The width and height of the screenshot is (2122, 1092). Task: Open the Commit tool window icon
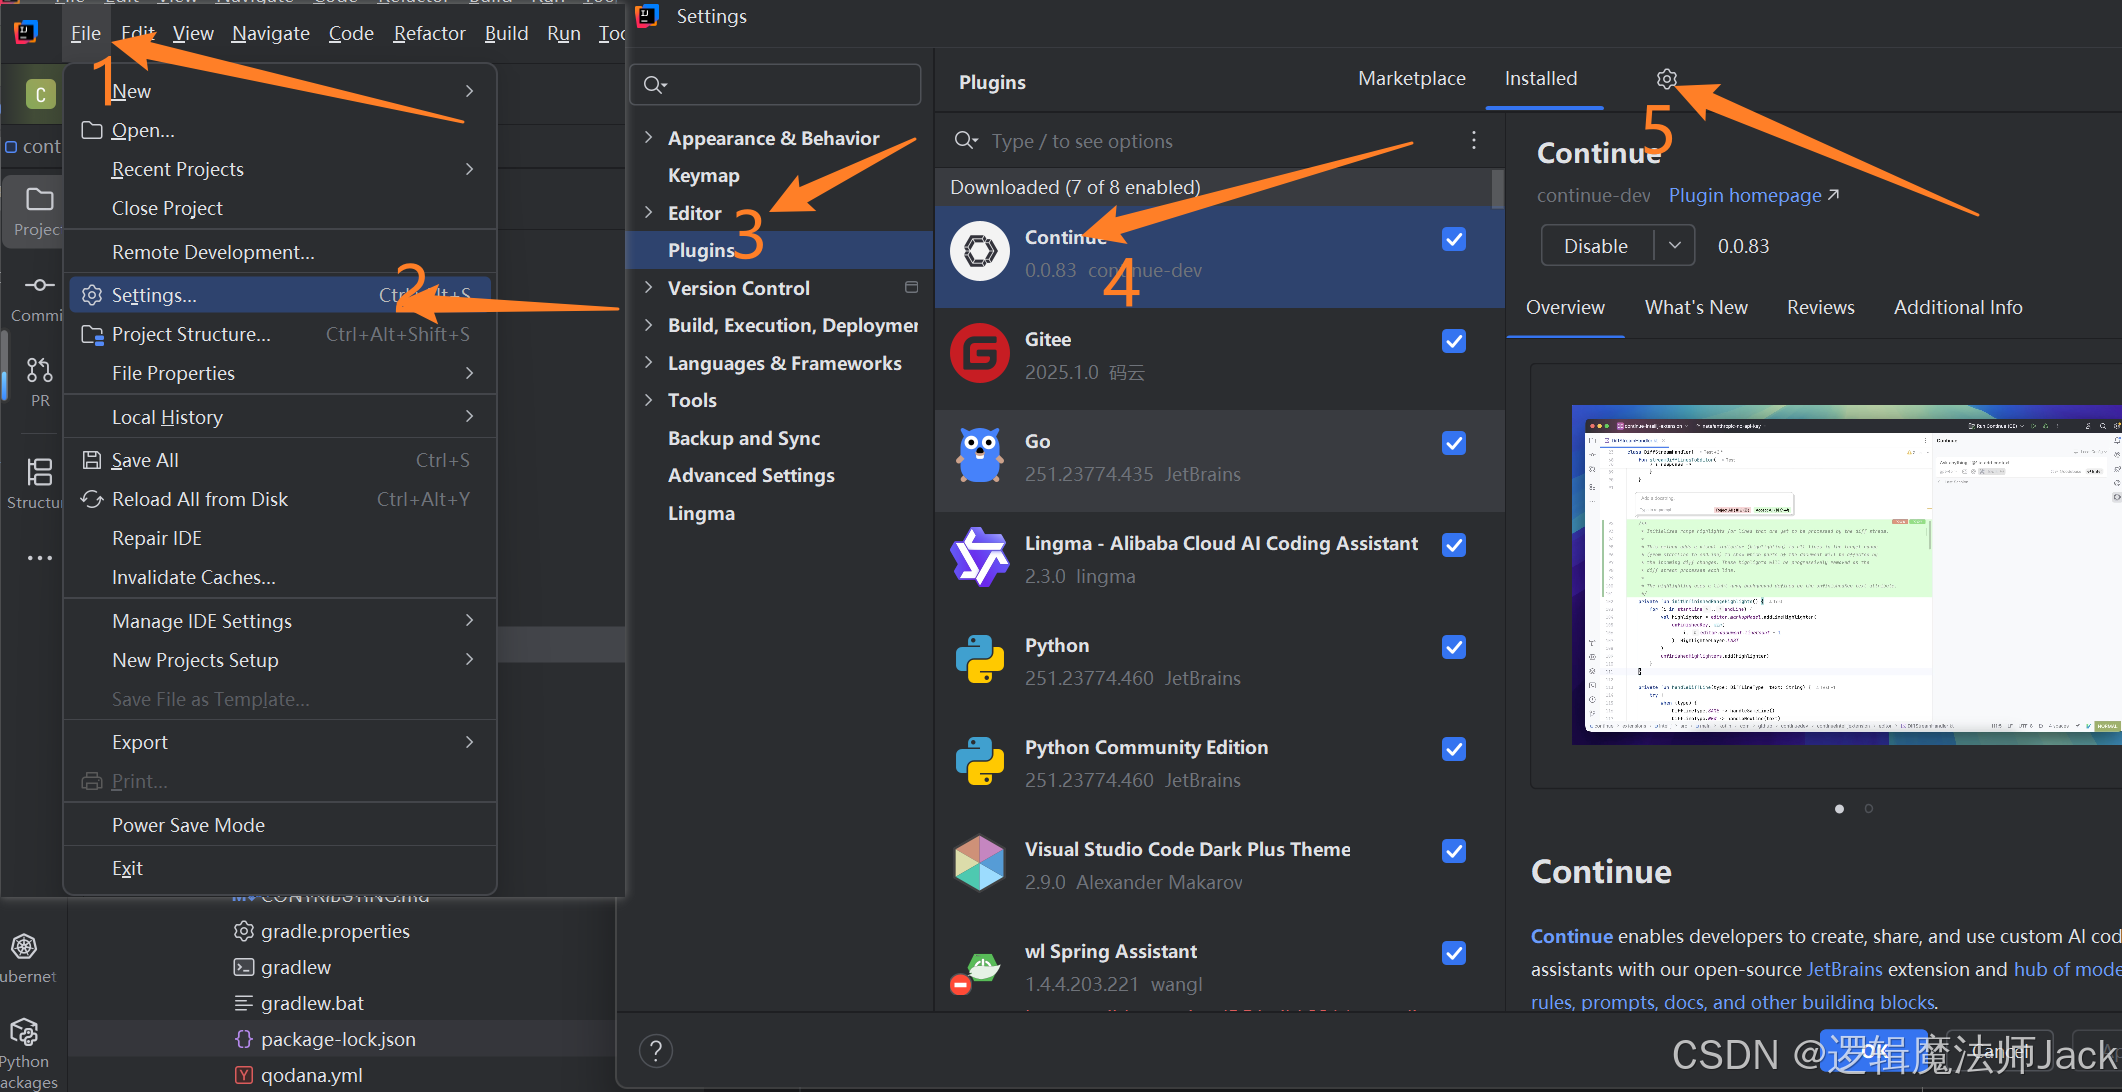pos(39,286)
